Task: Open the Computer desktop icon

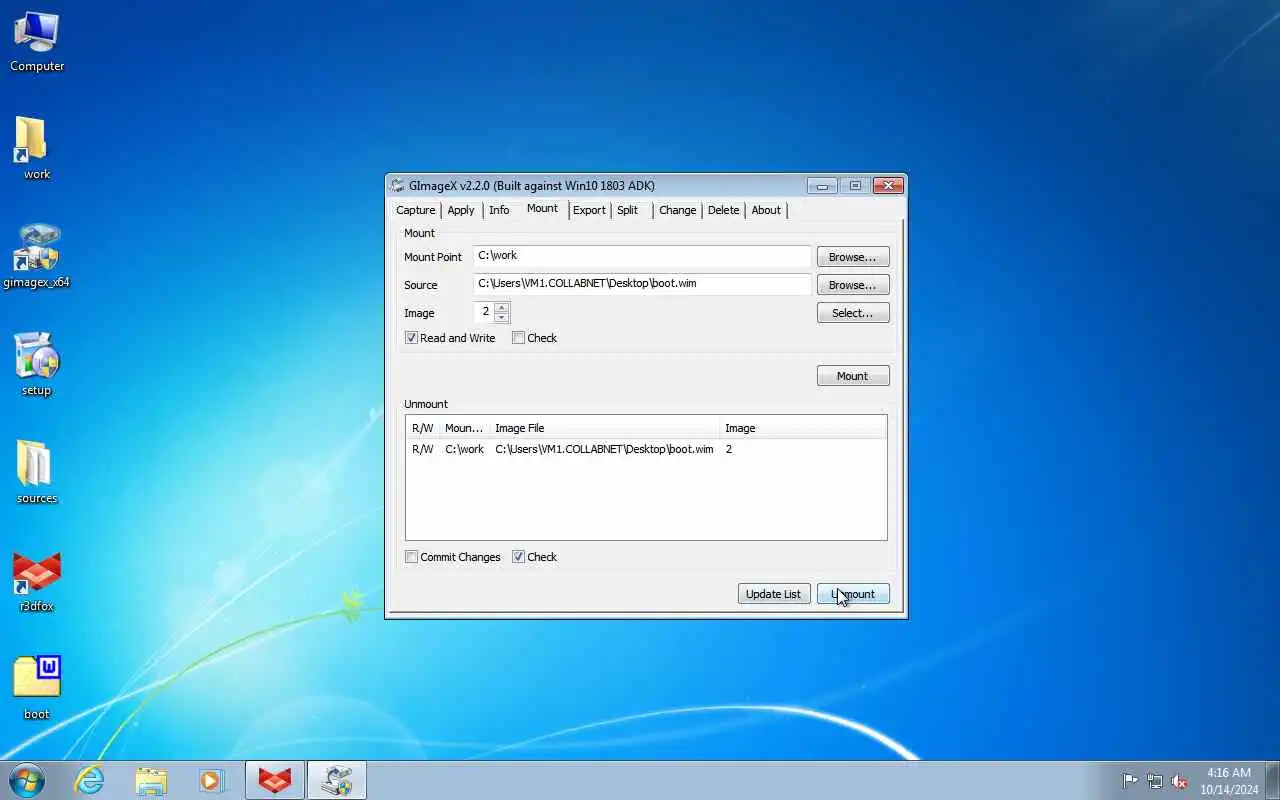Action: (37, 42)
